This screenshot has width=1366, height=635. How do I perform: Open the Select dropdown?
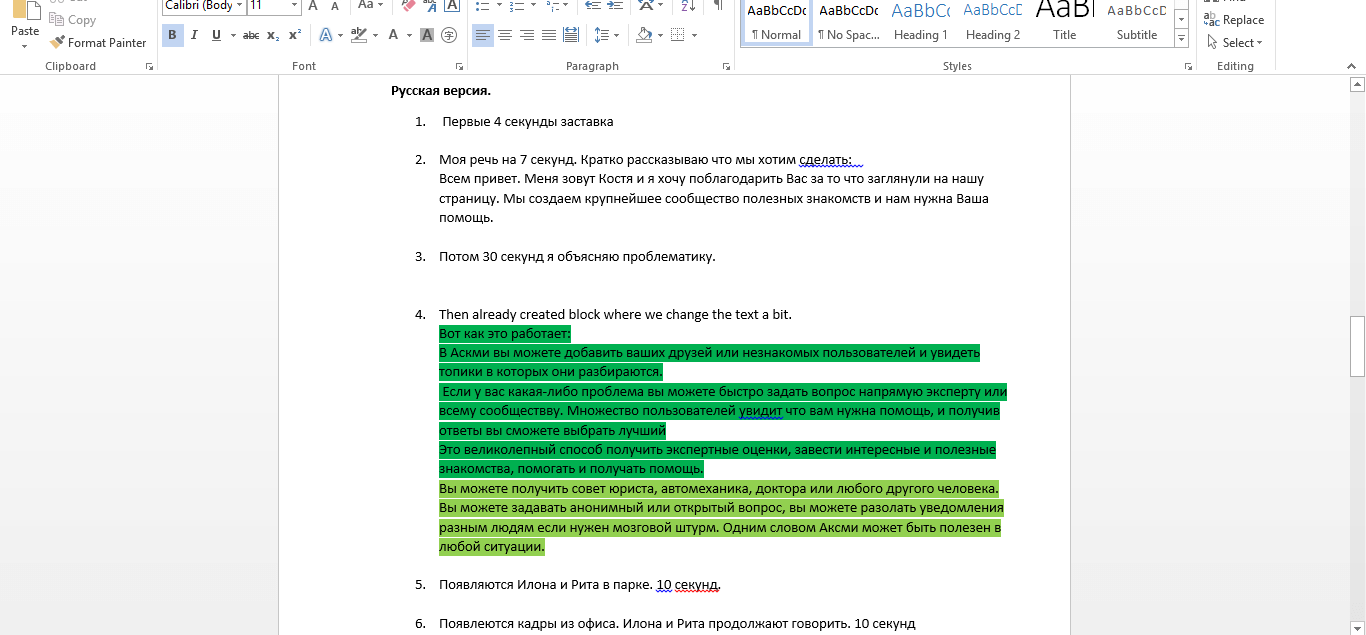click(x=1234, y=43)
